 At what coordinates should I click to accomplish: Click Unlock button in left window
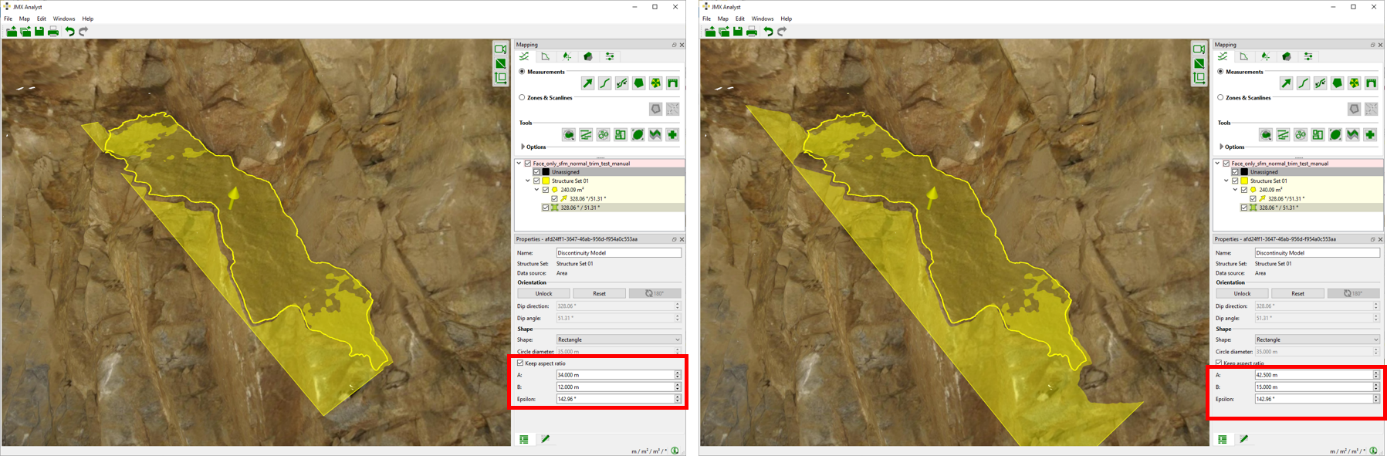(542, 293)
